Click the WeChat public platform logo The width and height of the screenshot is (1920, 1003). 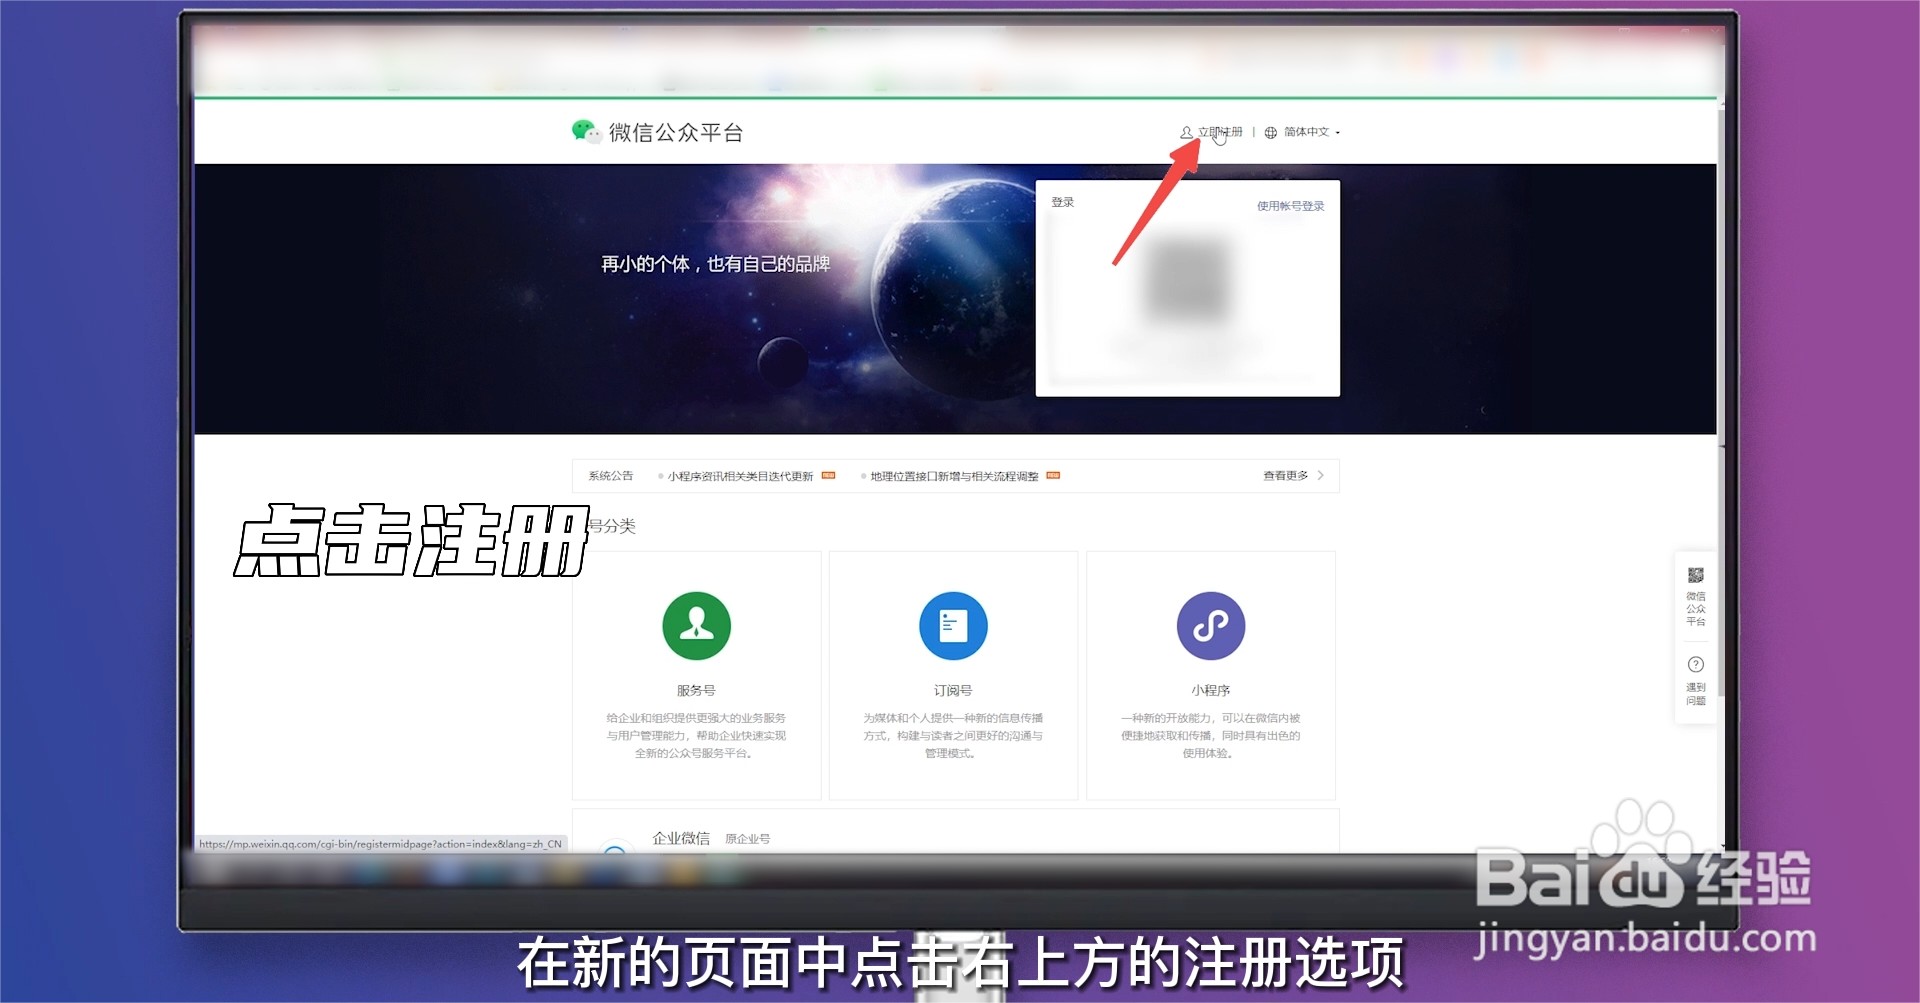(x=588, y=131)
